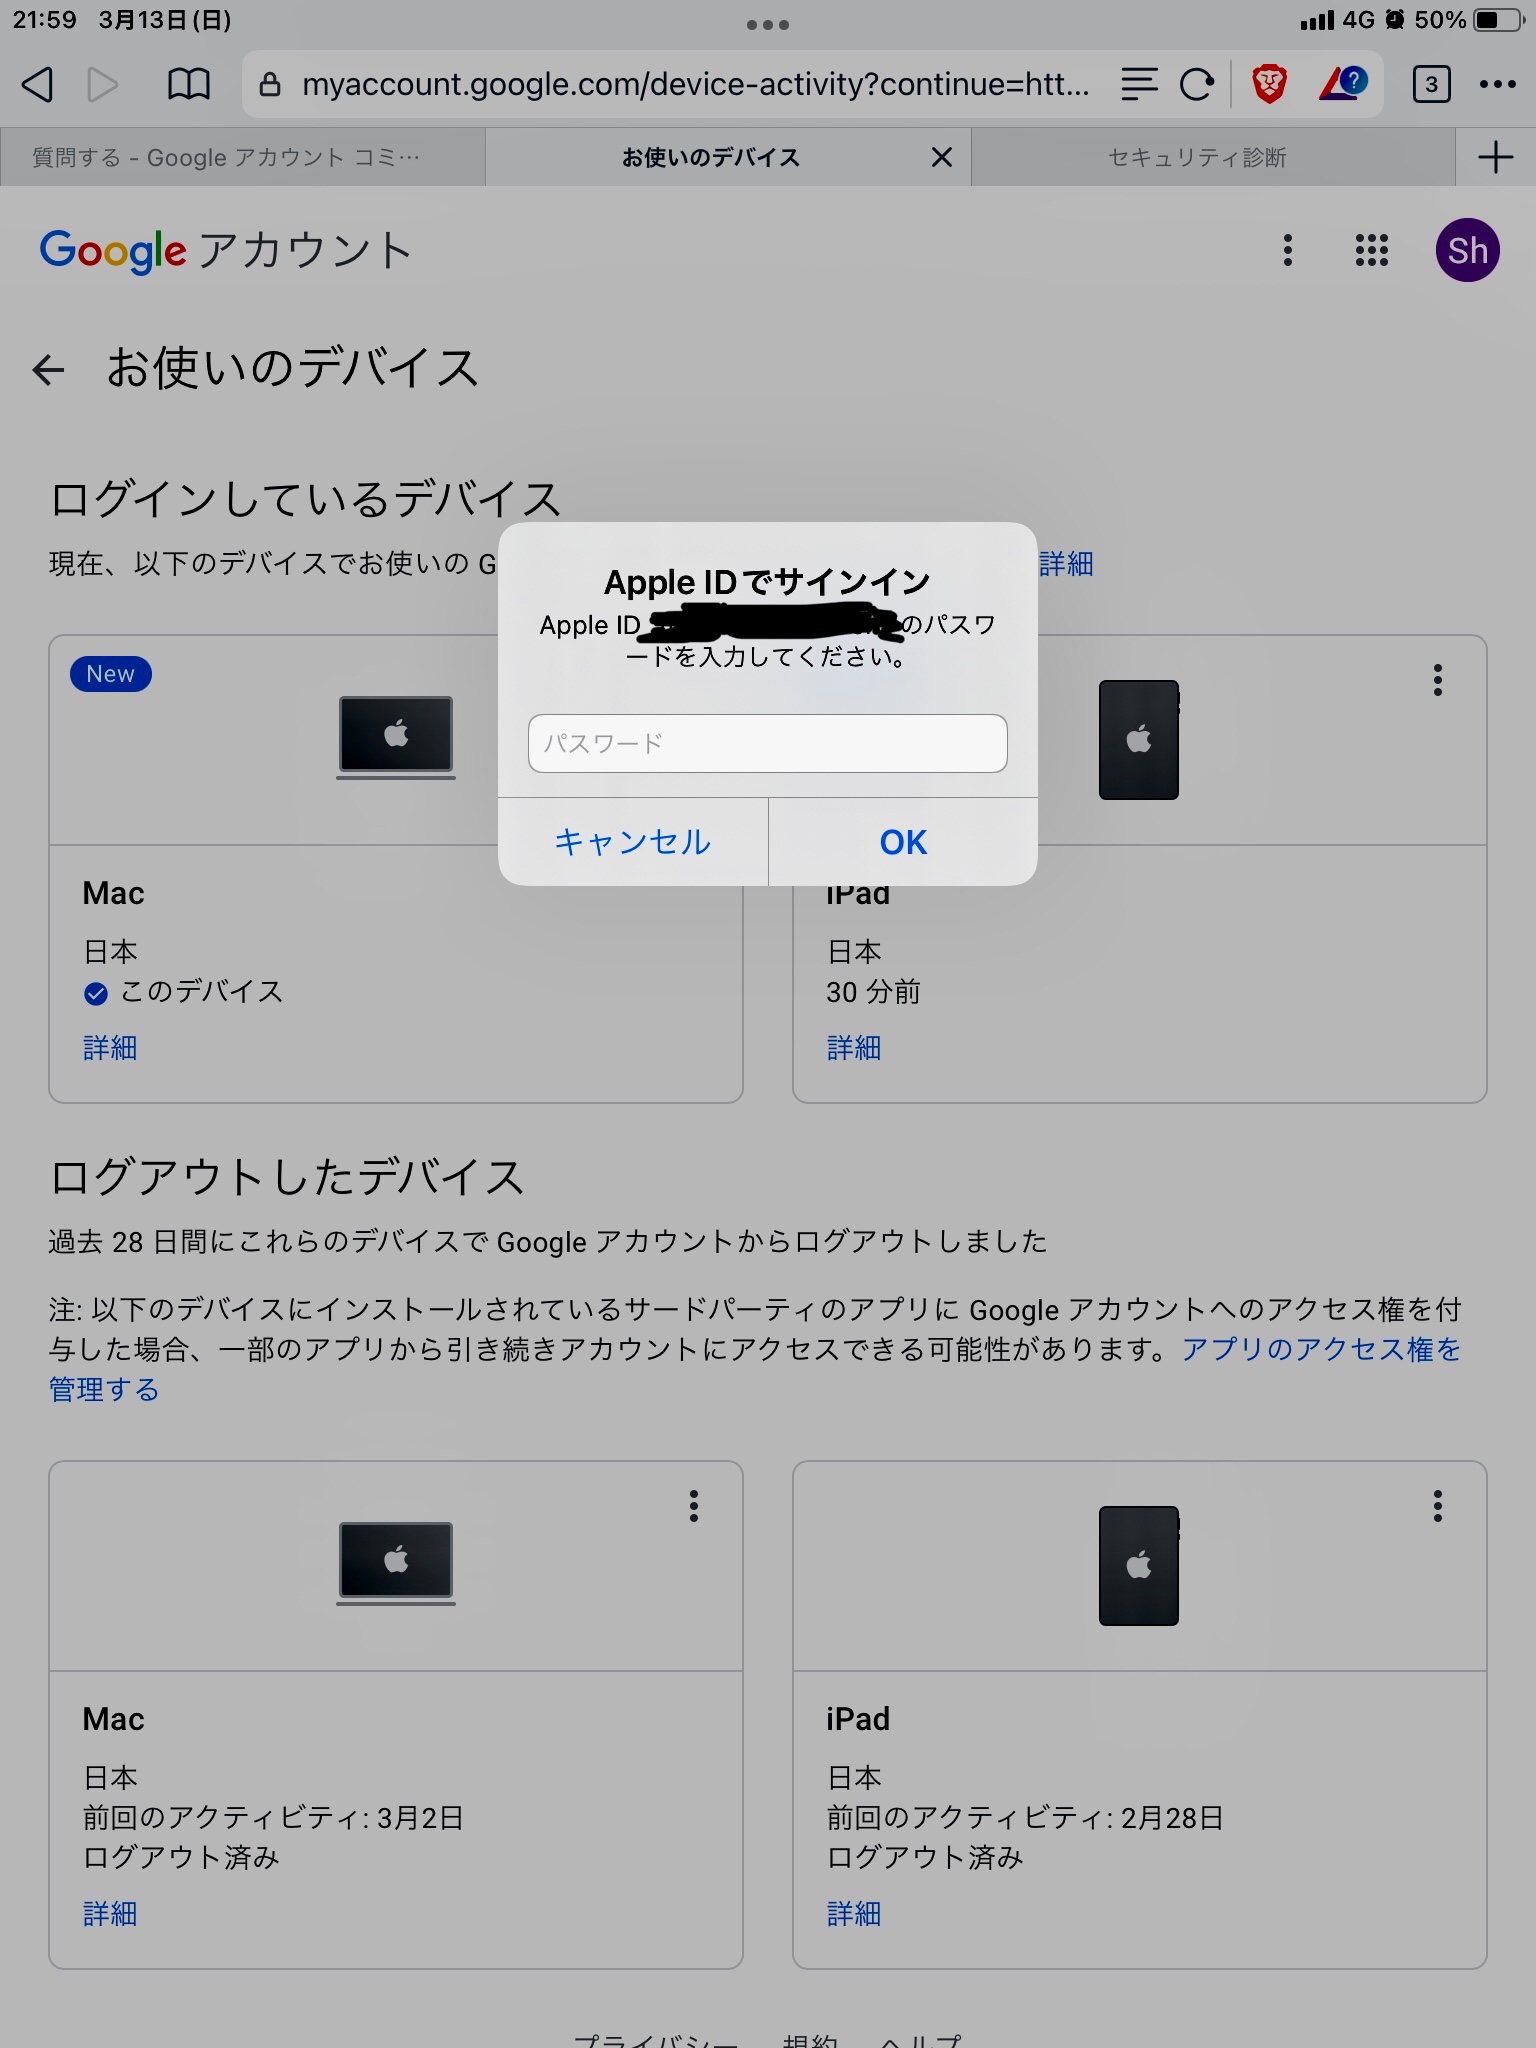Tap the address bar URL
Viewport: 1536px width, 2048px height.
(696, 85)
